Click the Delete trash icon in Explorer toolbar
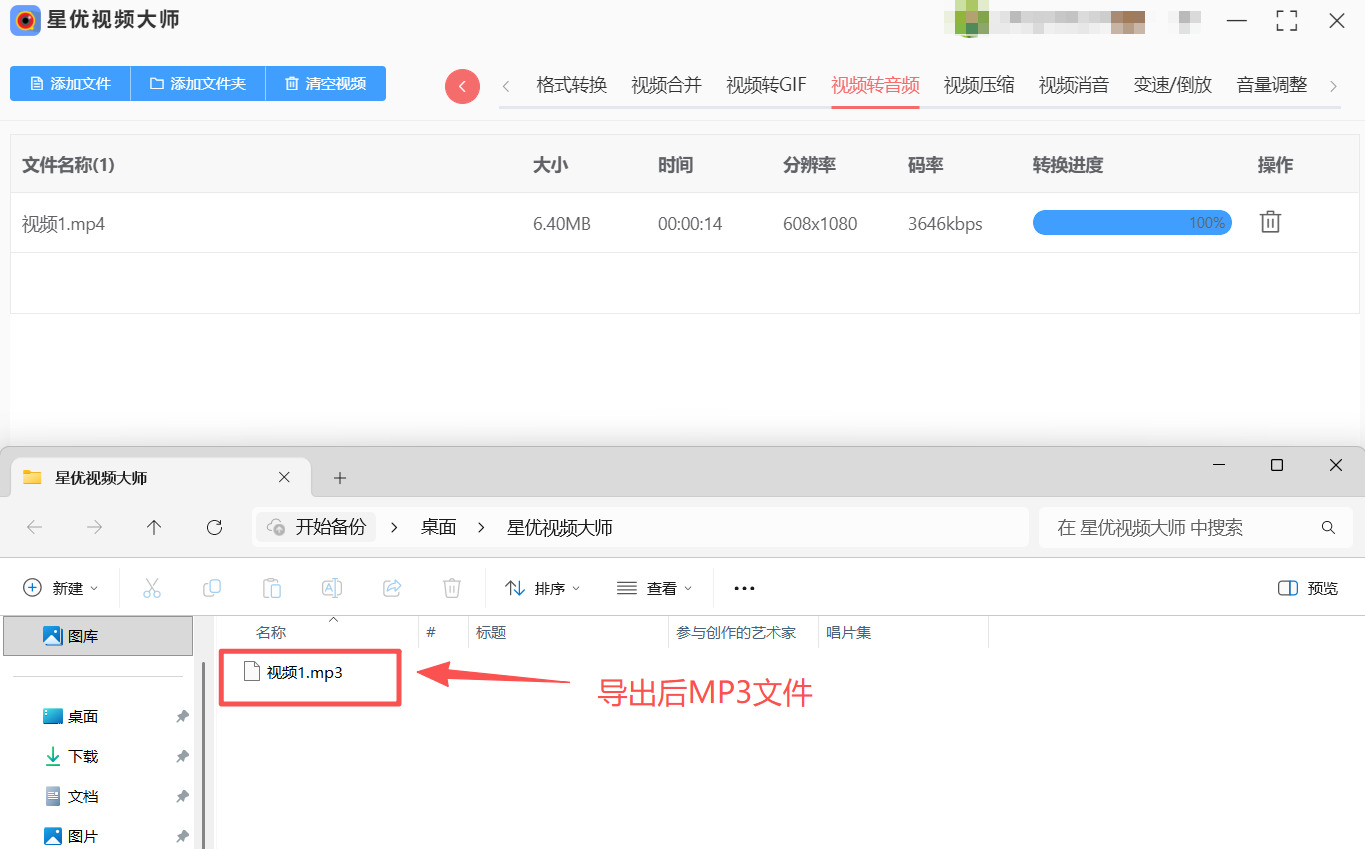1365x849 pixels. tap(452, 588)
